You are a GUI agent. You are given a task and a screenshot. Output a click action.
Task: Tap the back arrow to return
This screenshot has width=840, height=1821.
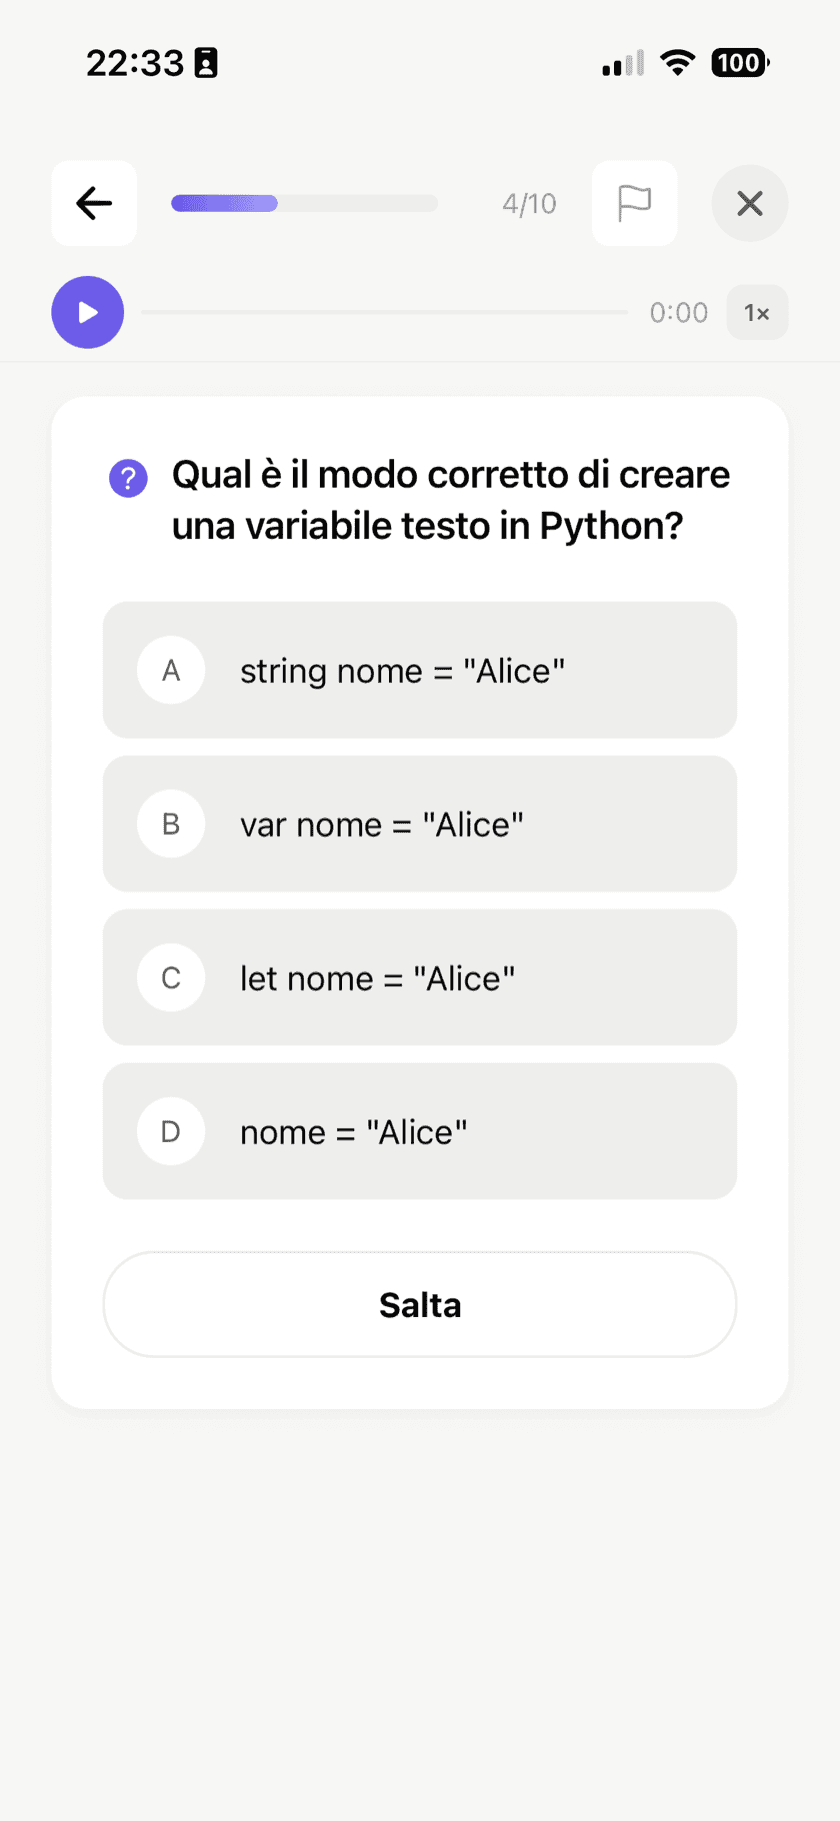point(93,203)
